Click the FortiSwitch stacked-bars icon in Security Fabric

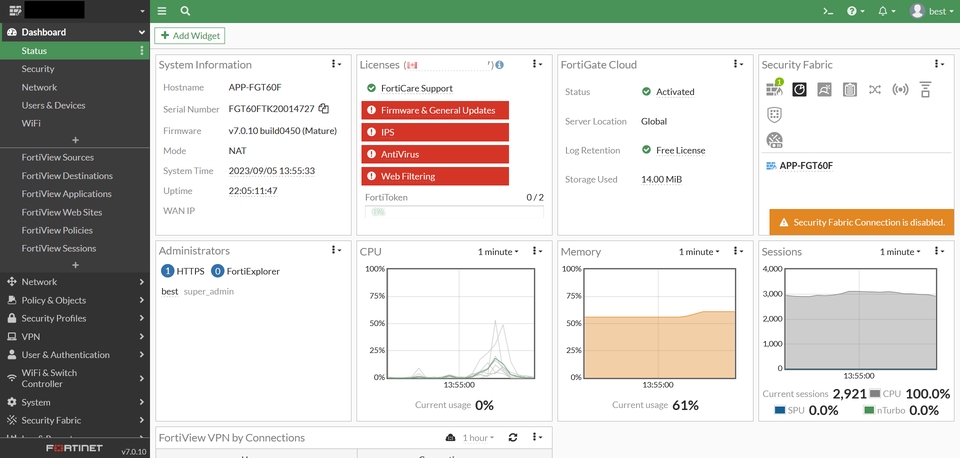(x=925, y=89)
